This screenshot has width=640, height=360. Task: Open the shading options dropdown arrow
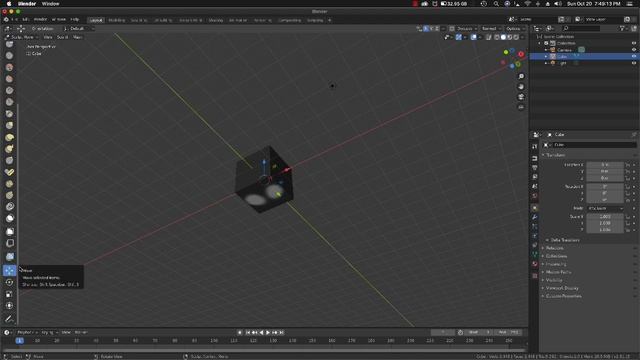[522, 37]
